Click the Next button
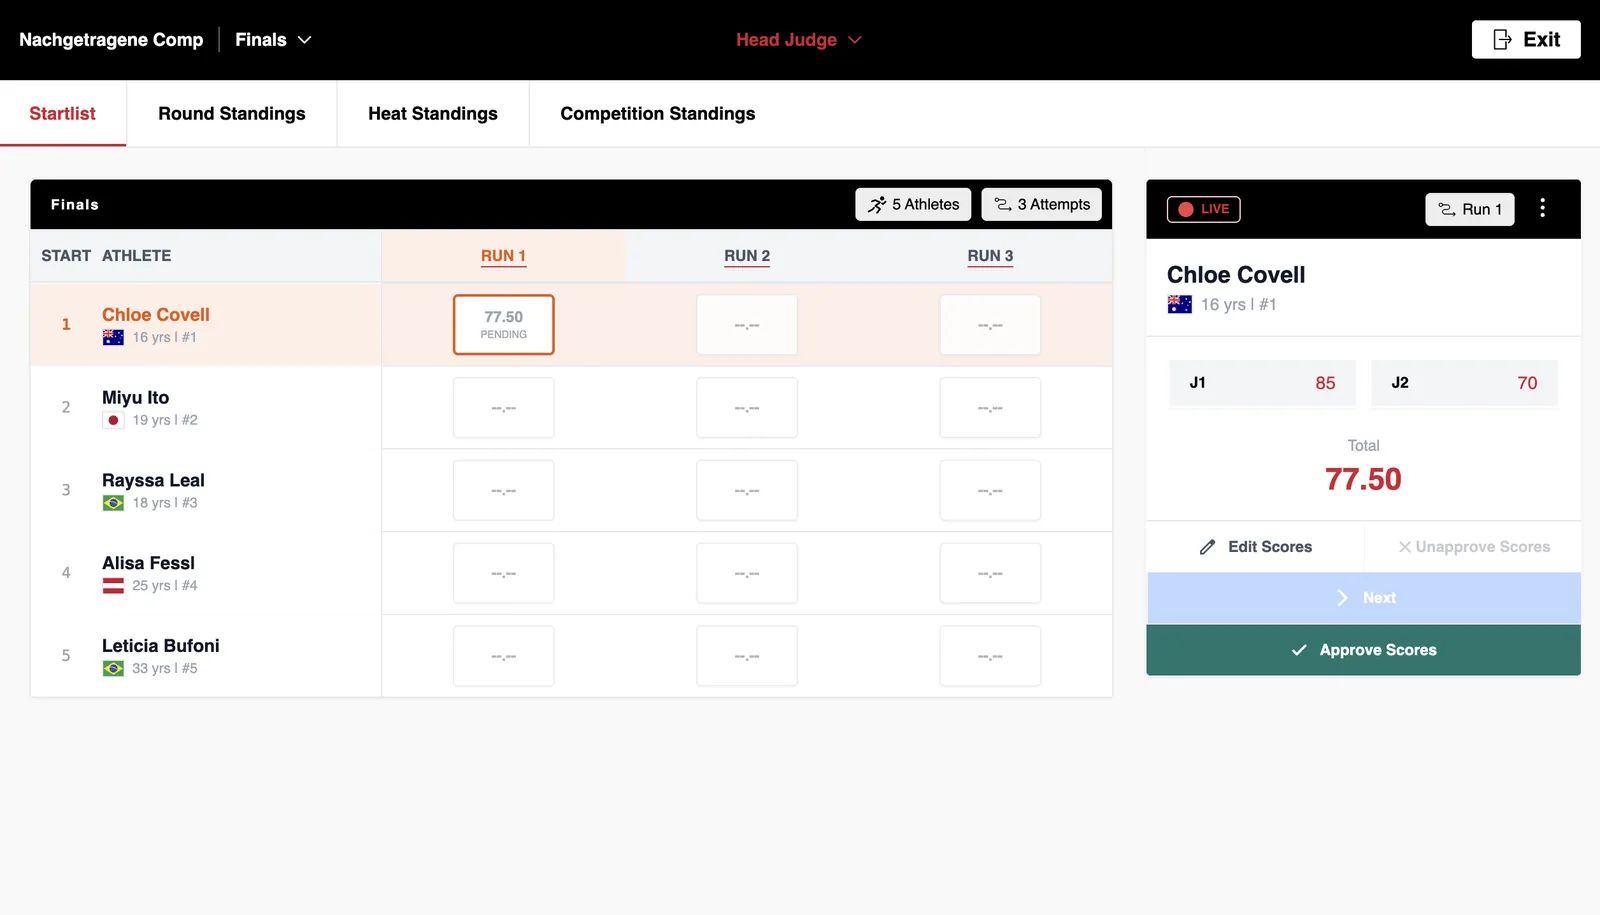Viewport: 1600px width, 915px height. 1364,598
